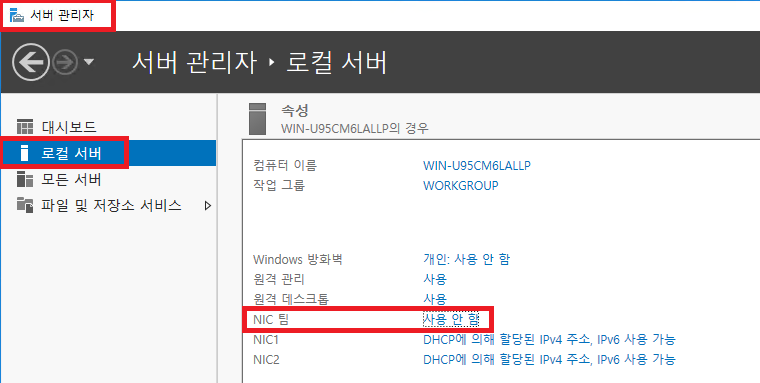
Task: Click the WORKGROUP link
Action: tap(460, 186)
